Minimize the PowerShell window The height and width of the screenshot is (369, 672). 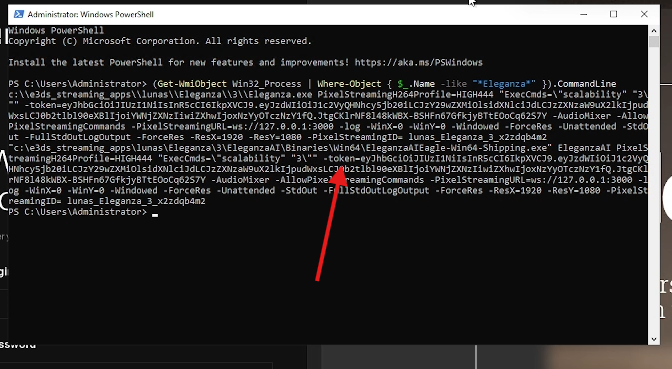click(583, 14)
